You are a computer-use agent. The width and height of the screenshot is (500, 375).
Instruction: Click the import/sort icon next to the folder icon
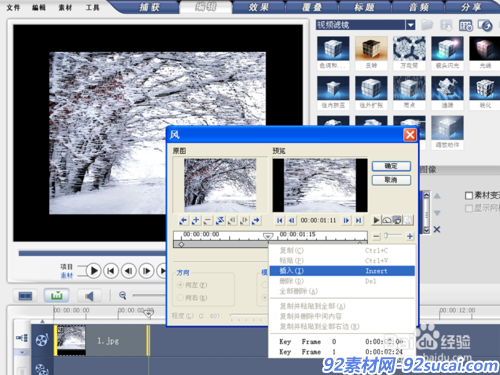coord(446,25)
